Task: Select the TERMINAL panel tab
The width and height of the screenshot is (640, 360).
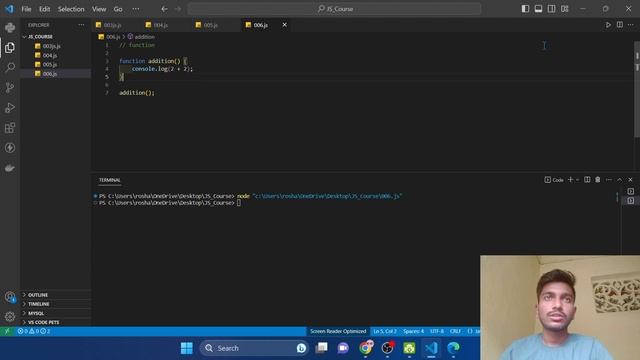Action: 110,180
